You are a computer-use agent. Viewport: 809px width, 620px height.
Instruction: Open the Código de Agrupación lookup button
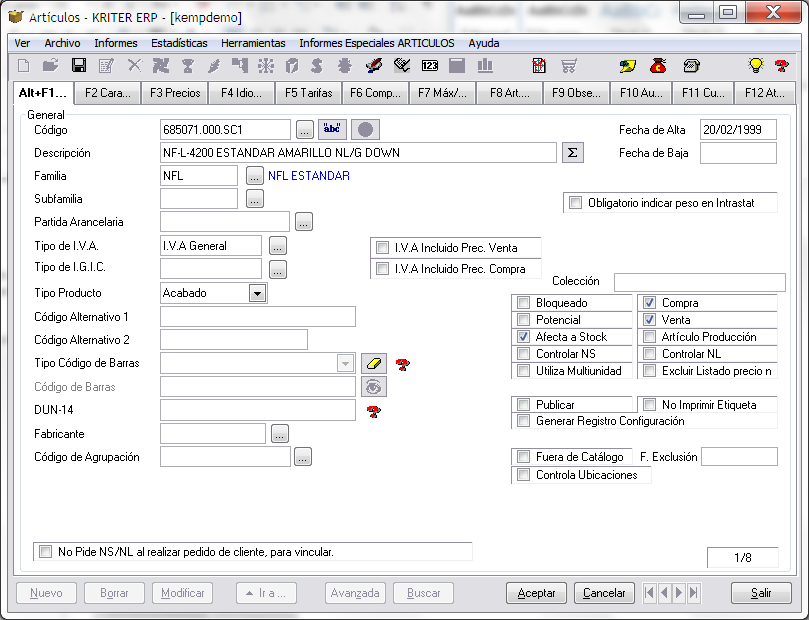pyautogui.click(x=303, y=457)
